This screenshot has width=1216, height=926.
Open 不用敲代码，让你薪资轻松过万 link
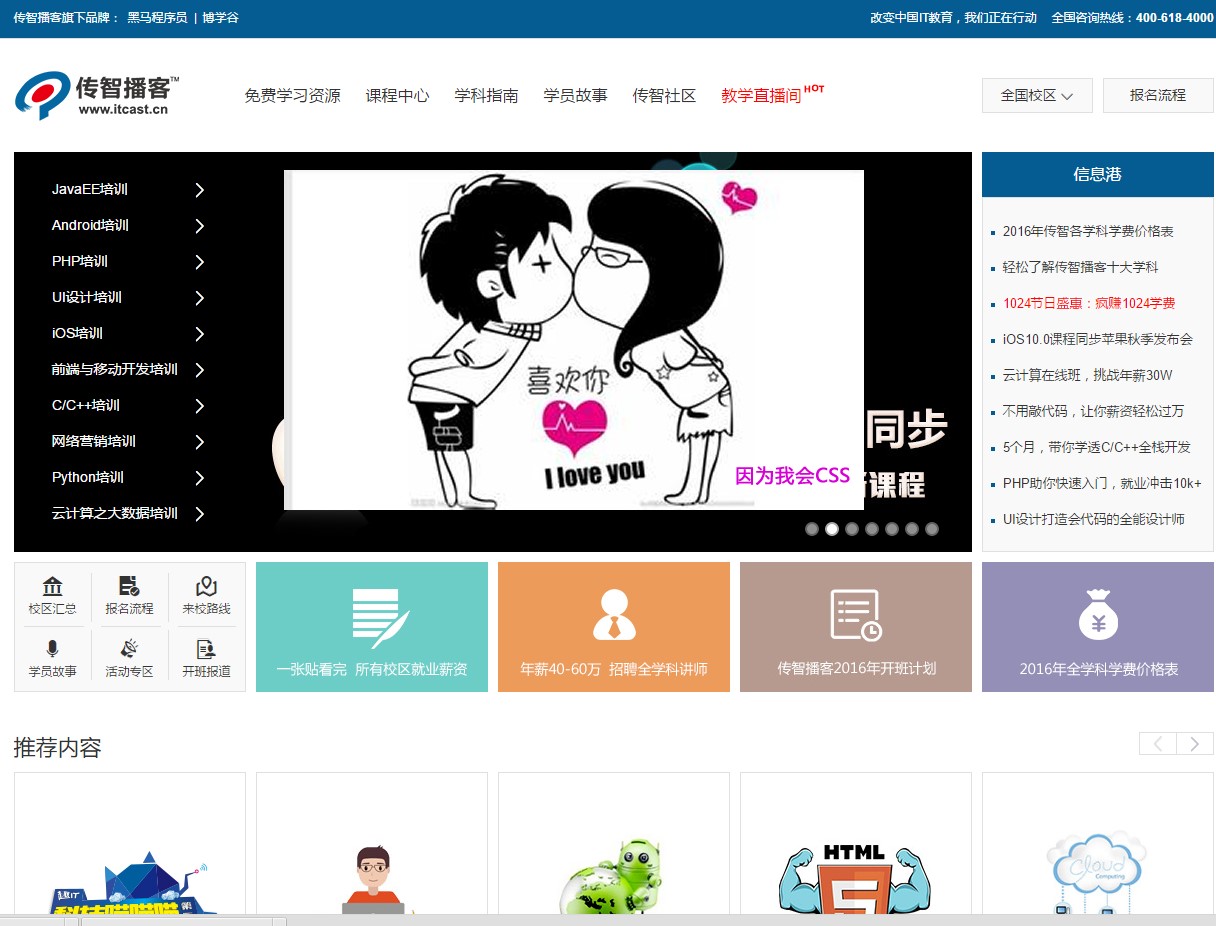click(x=1093, y=411)
